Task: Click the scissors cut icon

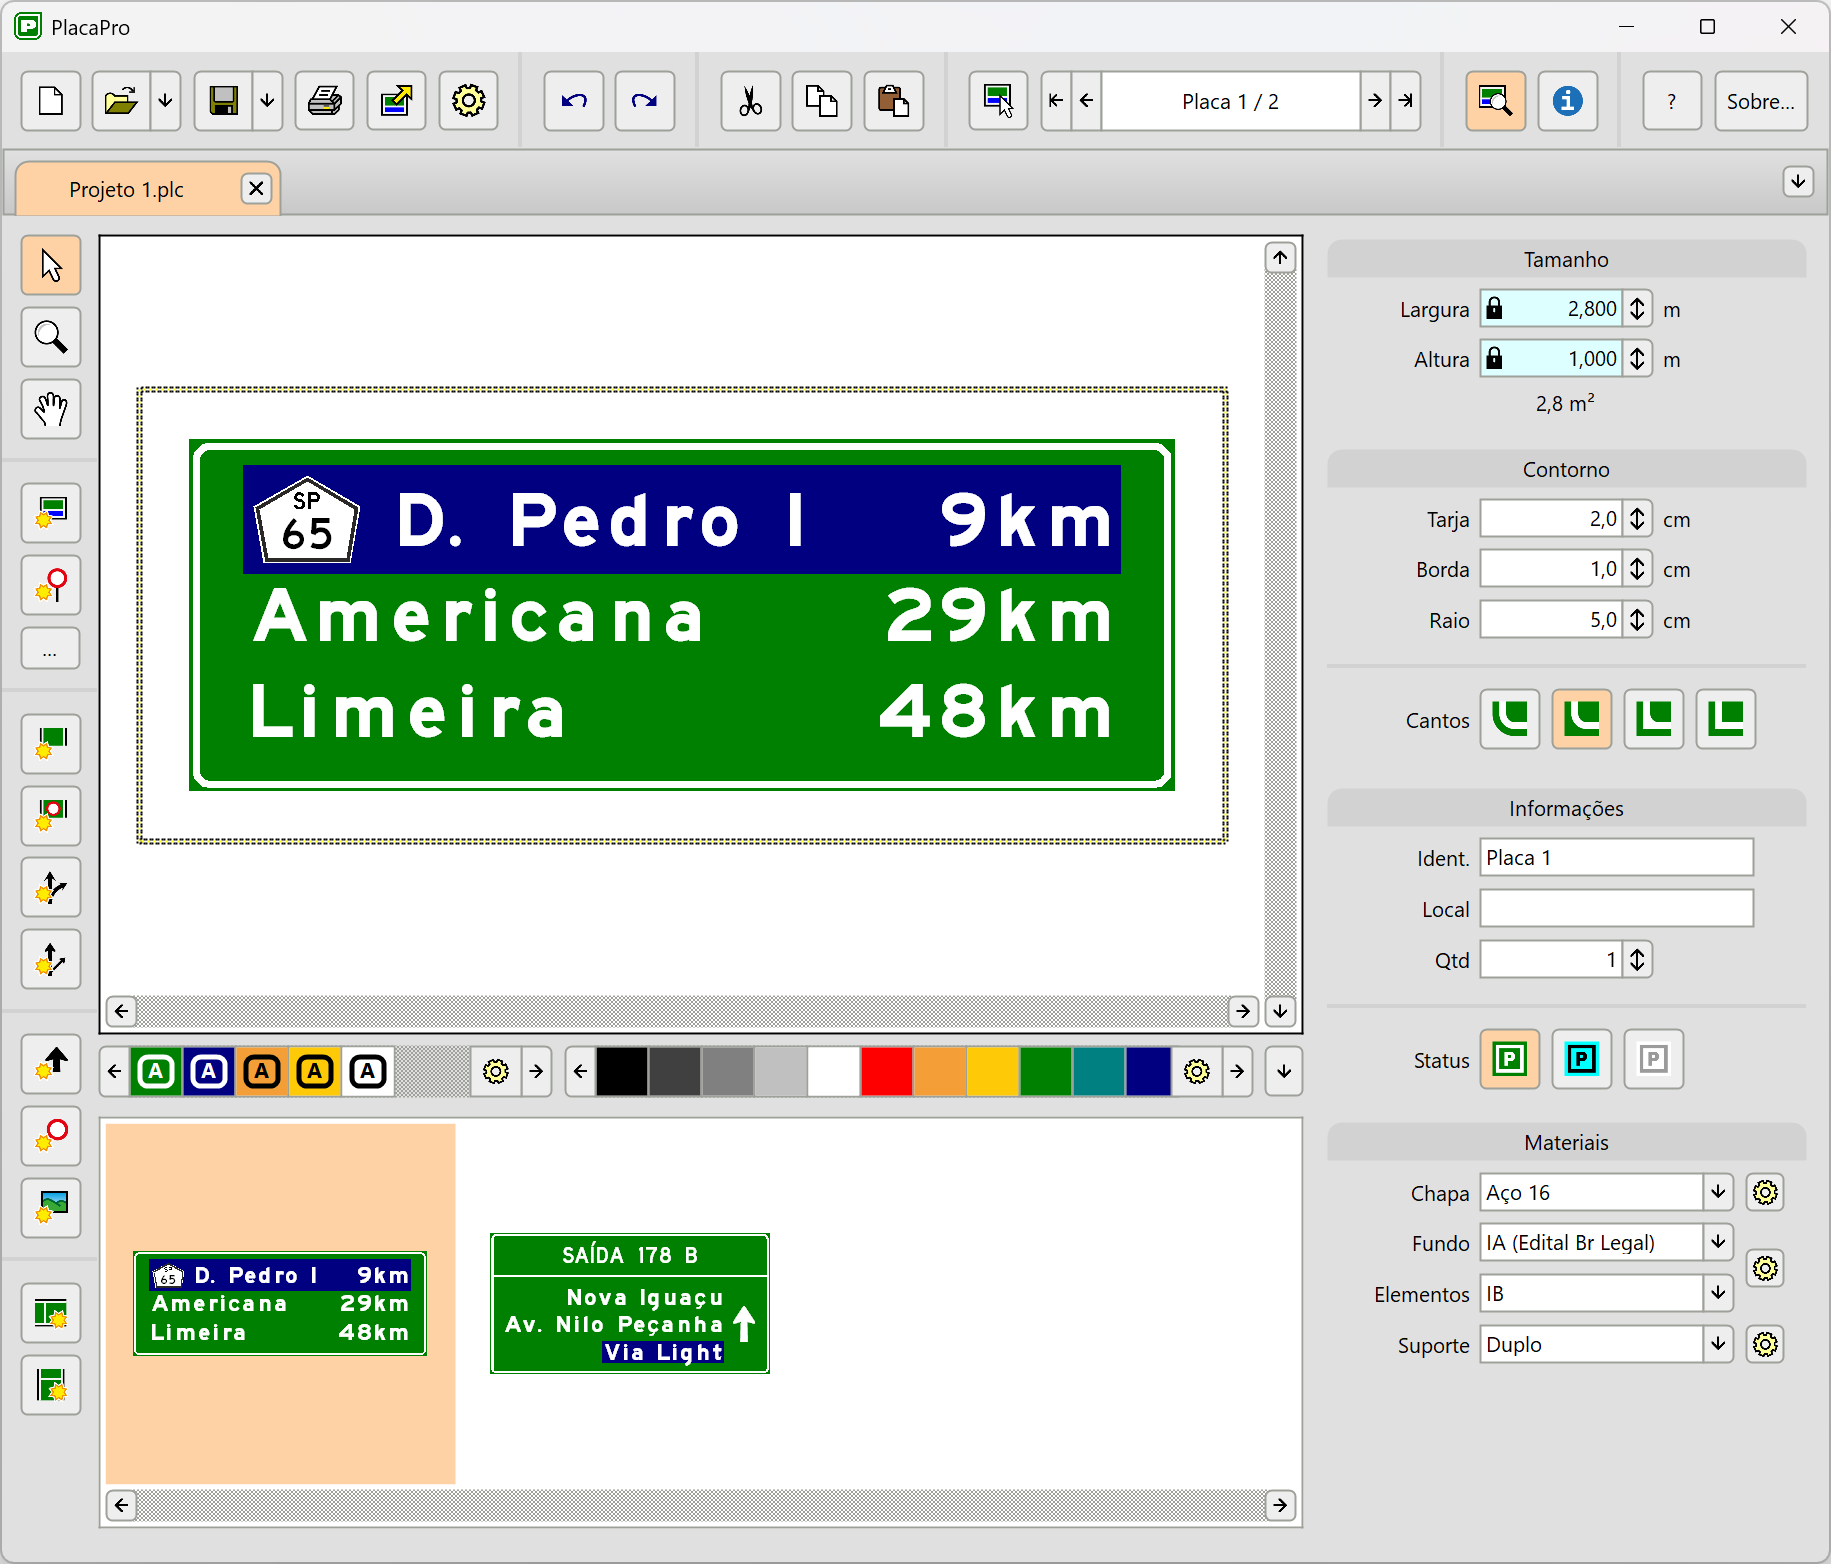Action: pyautogui.click(x=750, y=101)
